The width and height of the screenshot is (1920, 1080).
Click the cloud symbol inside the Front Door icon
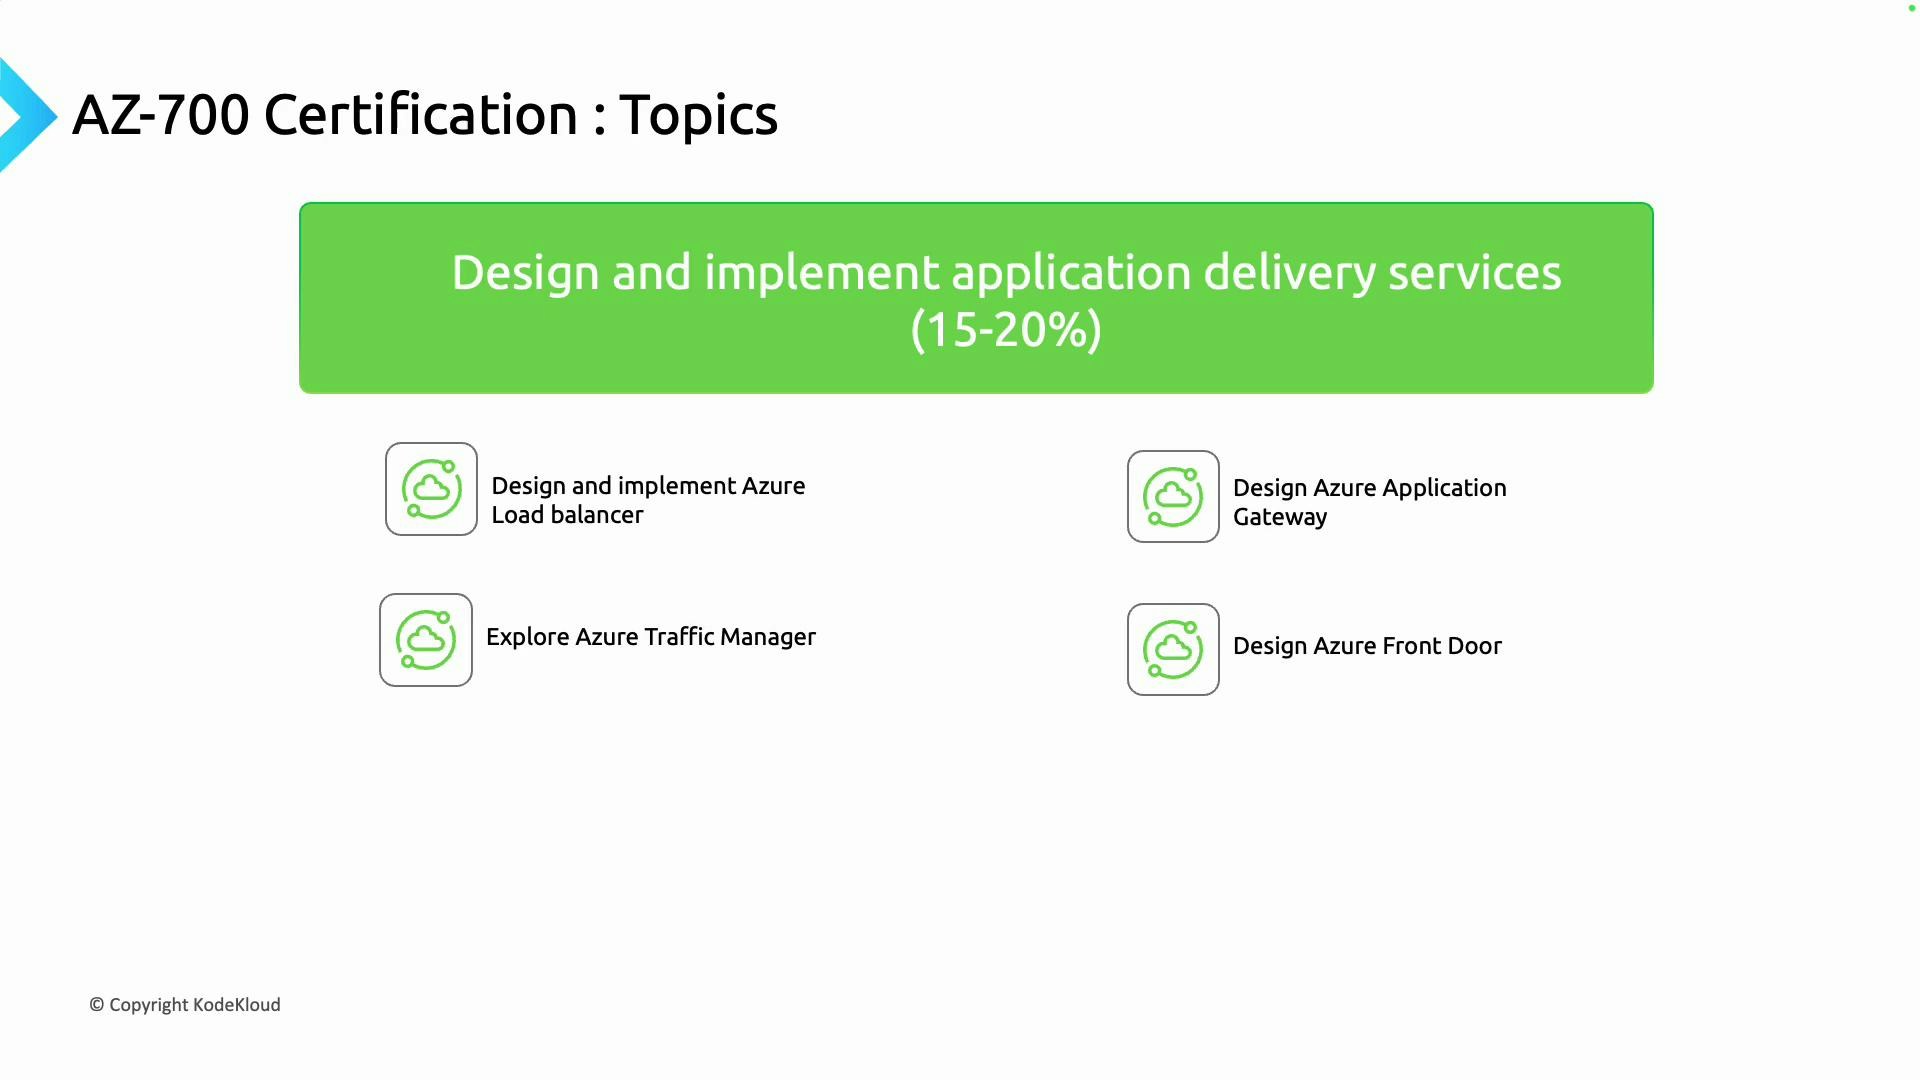click(1173, 649)
